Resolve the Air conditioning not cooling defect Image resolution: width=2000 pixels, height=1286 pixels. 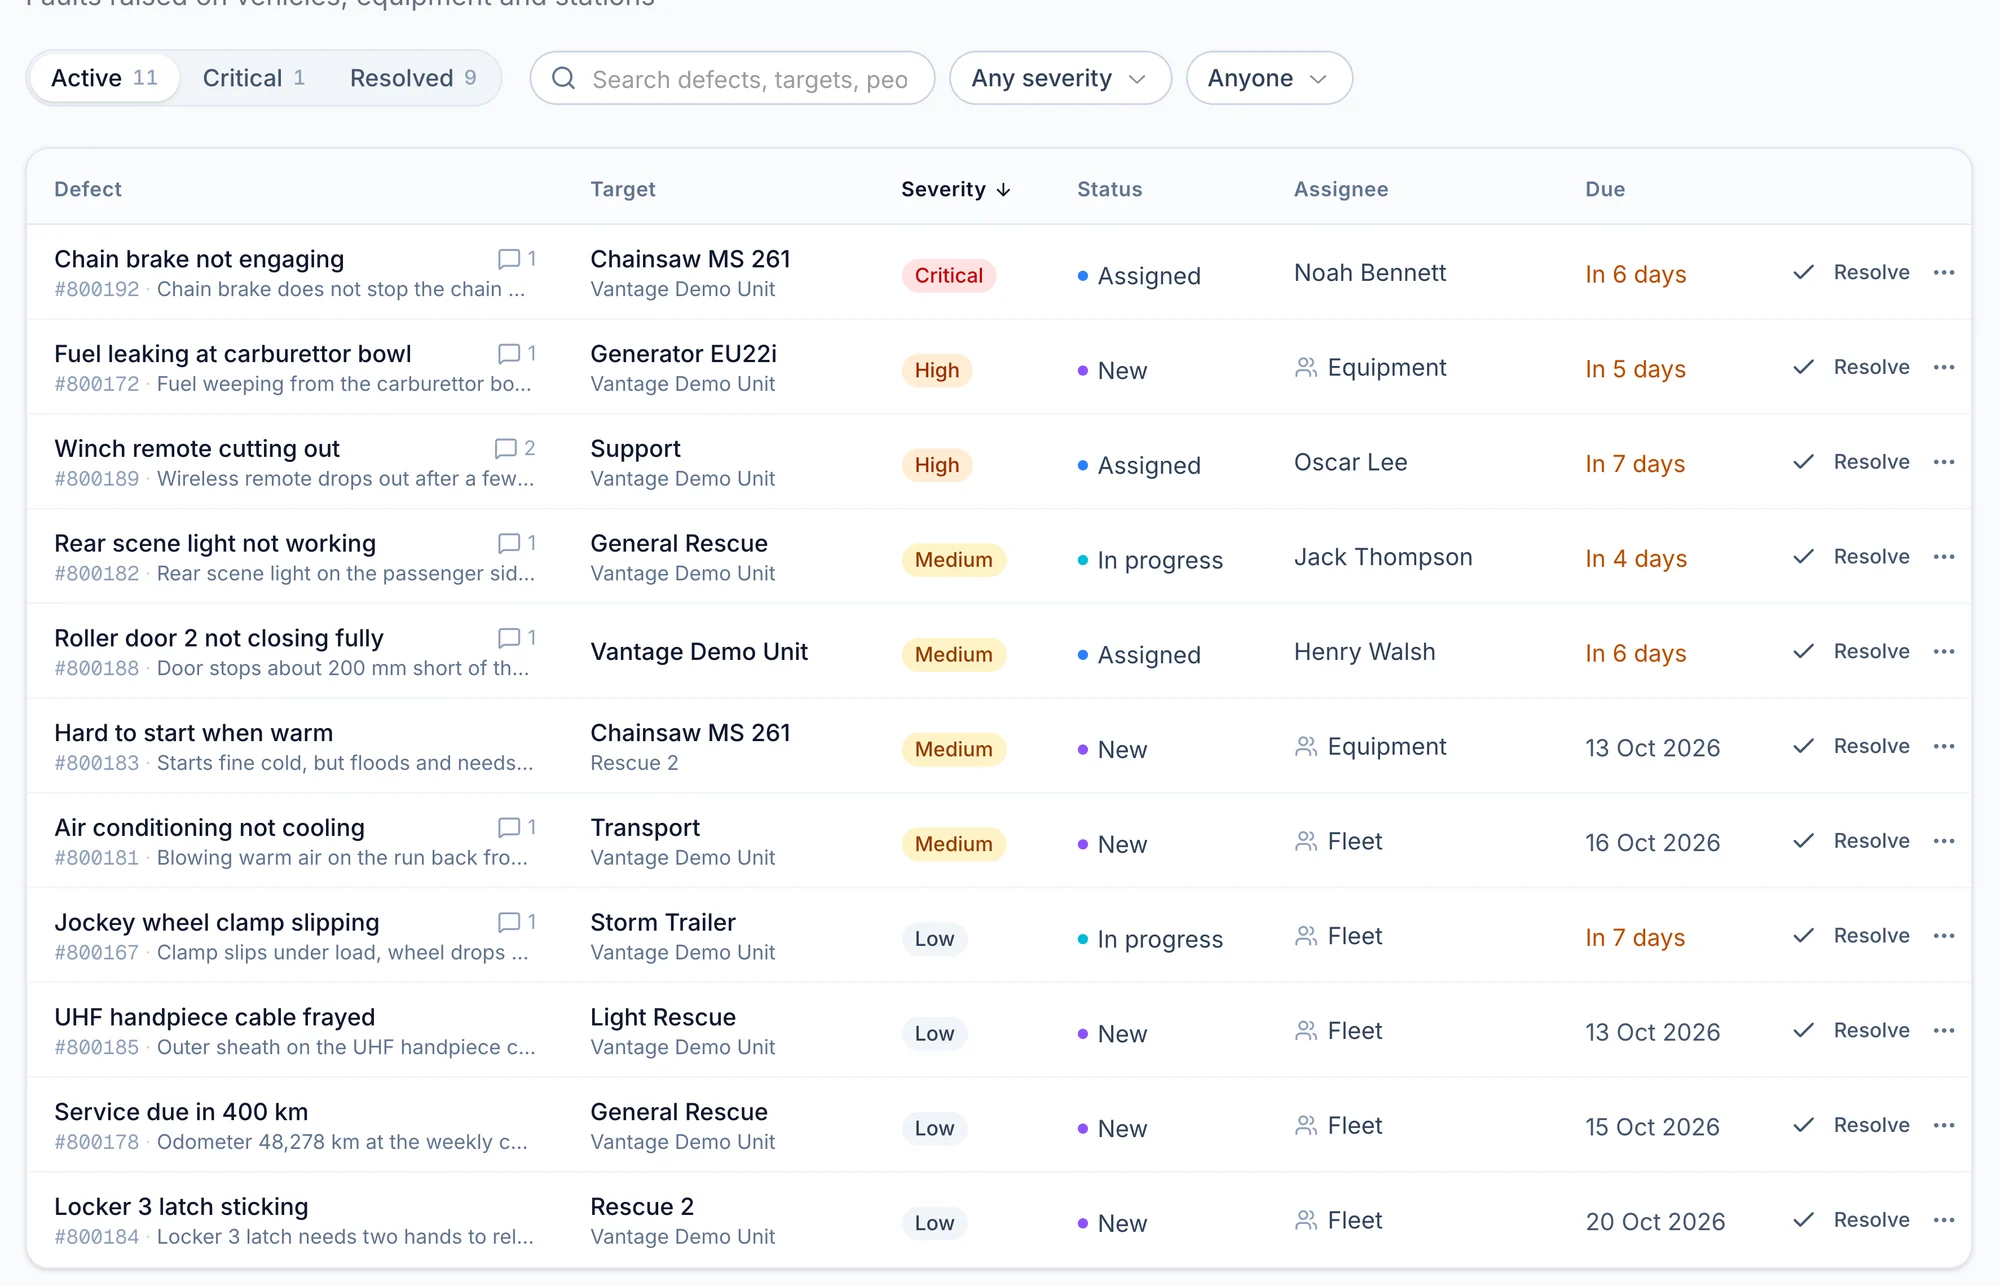pyautogui.click(x=1851, y=841)
